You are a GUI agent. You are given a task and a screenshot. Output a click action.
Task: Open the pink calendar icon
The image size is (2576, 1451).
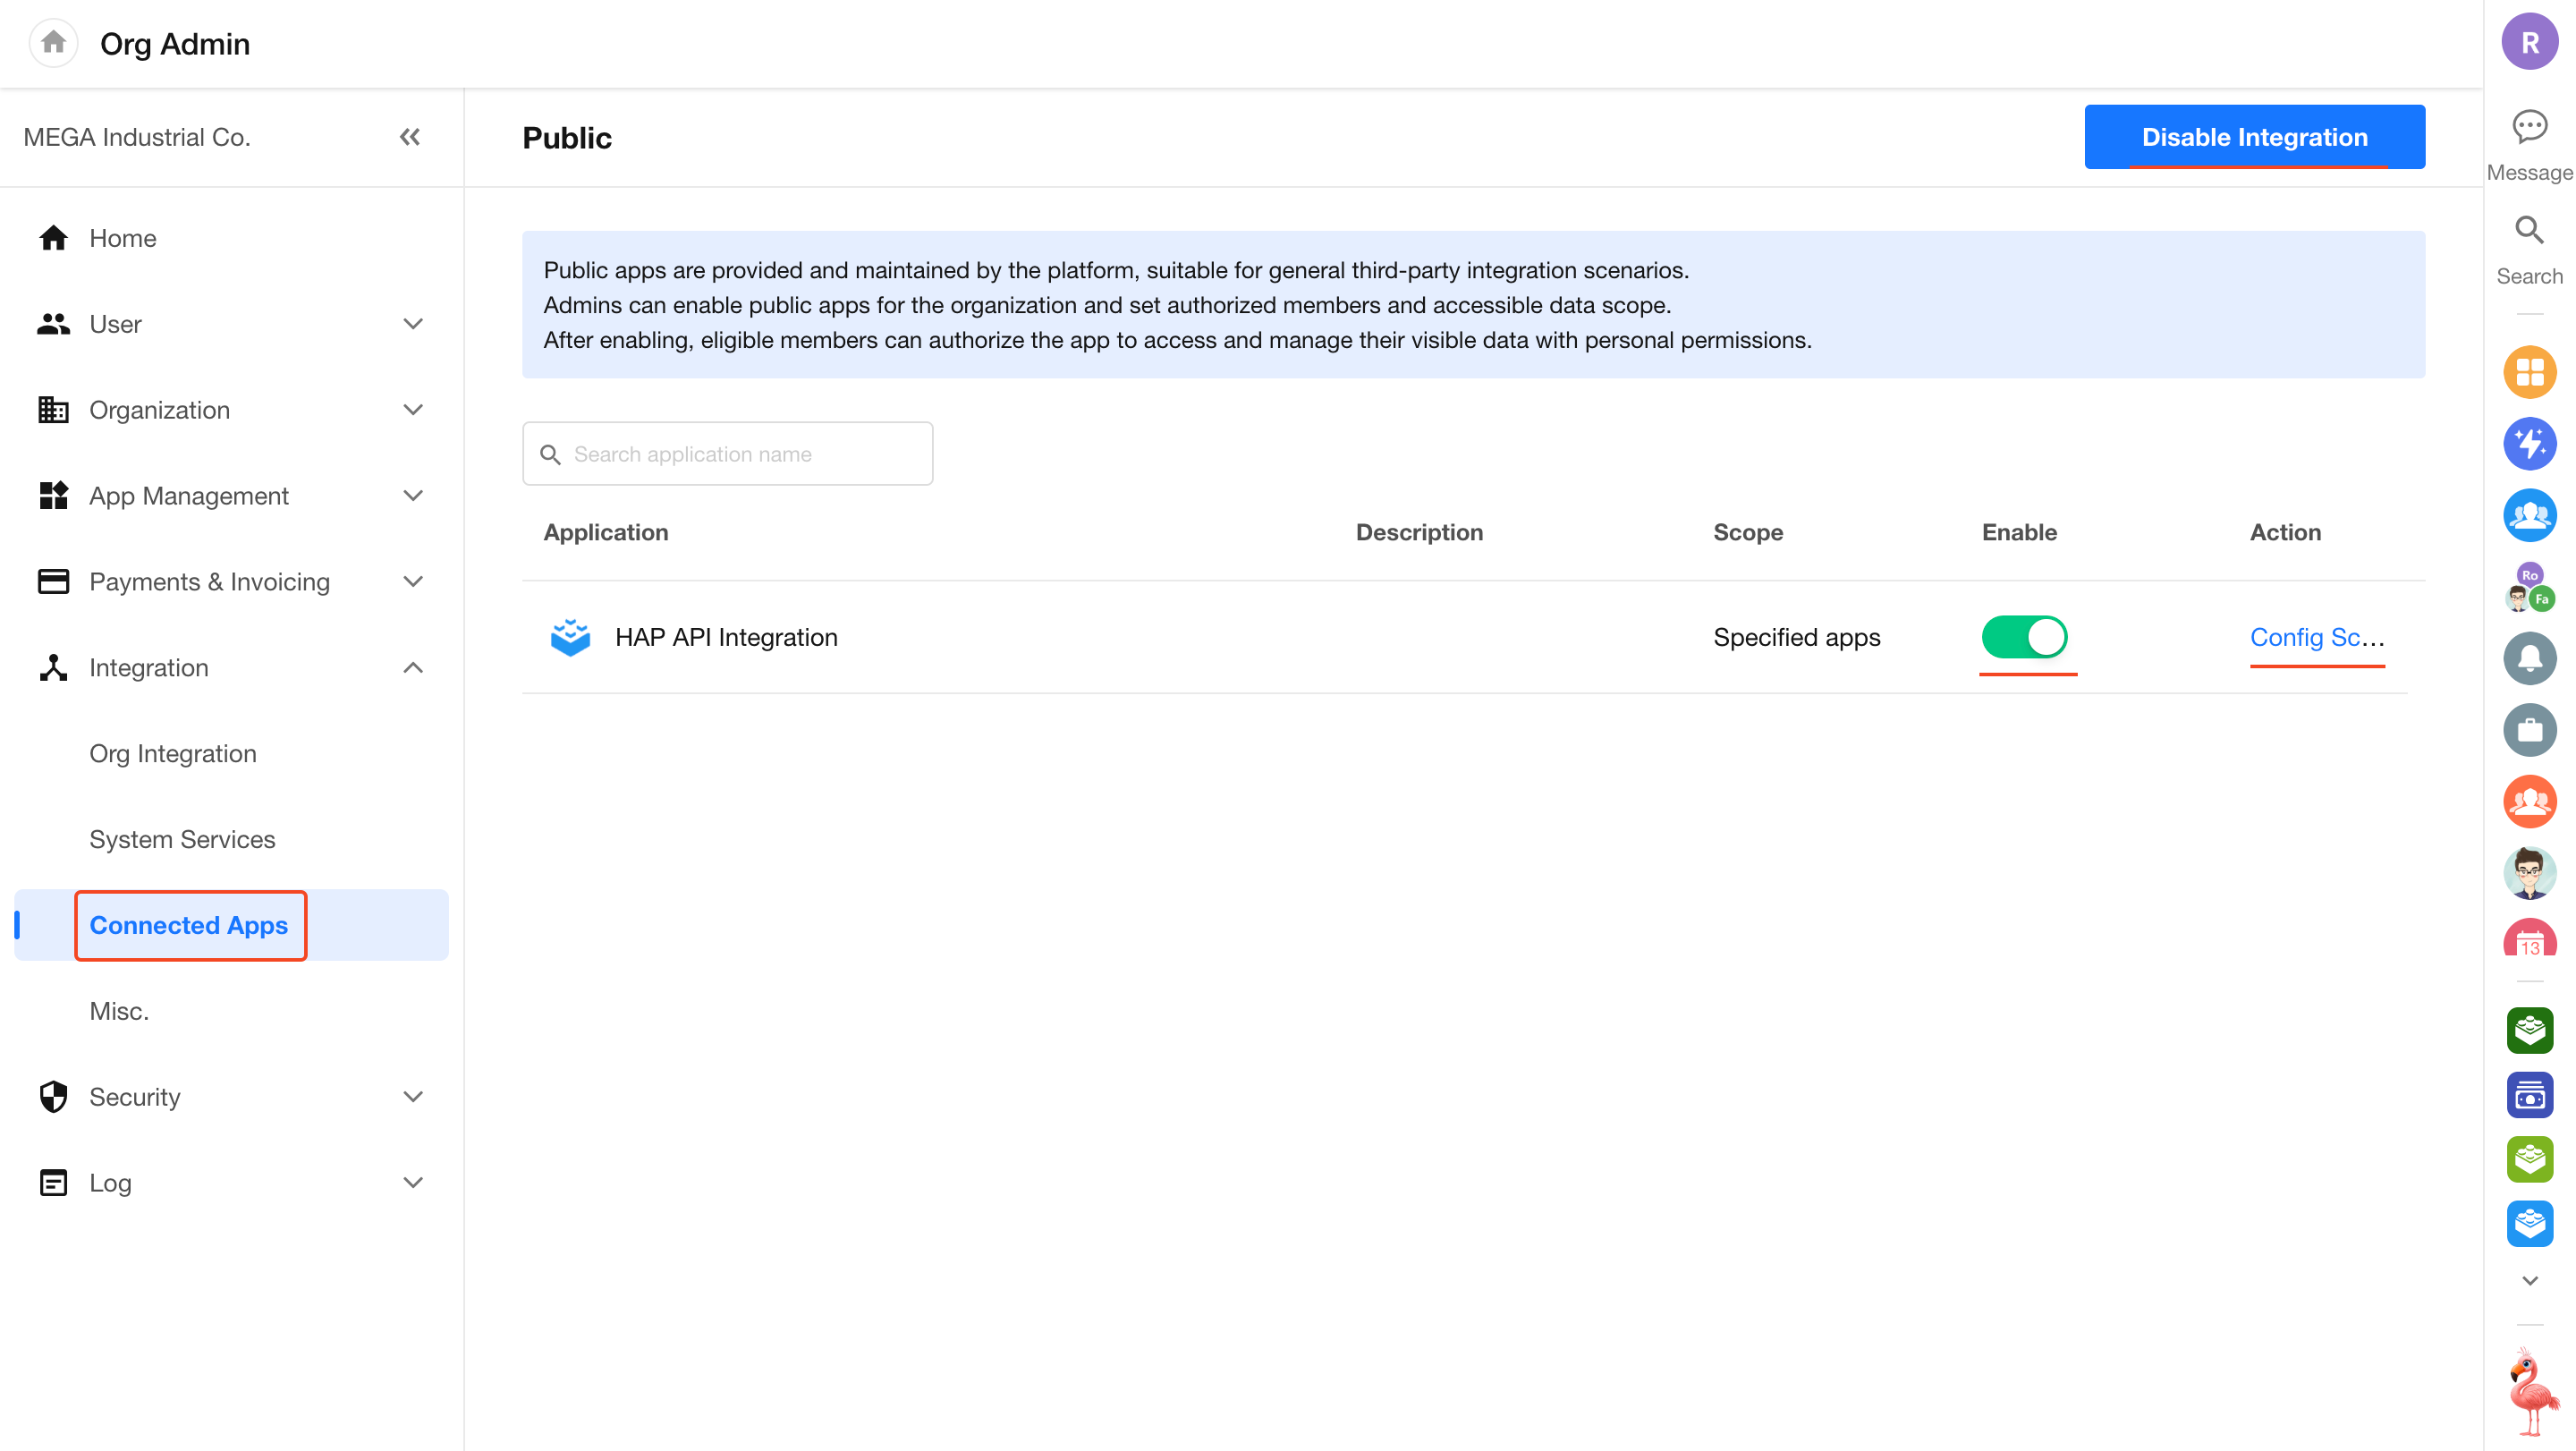coord(2529,941)
